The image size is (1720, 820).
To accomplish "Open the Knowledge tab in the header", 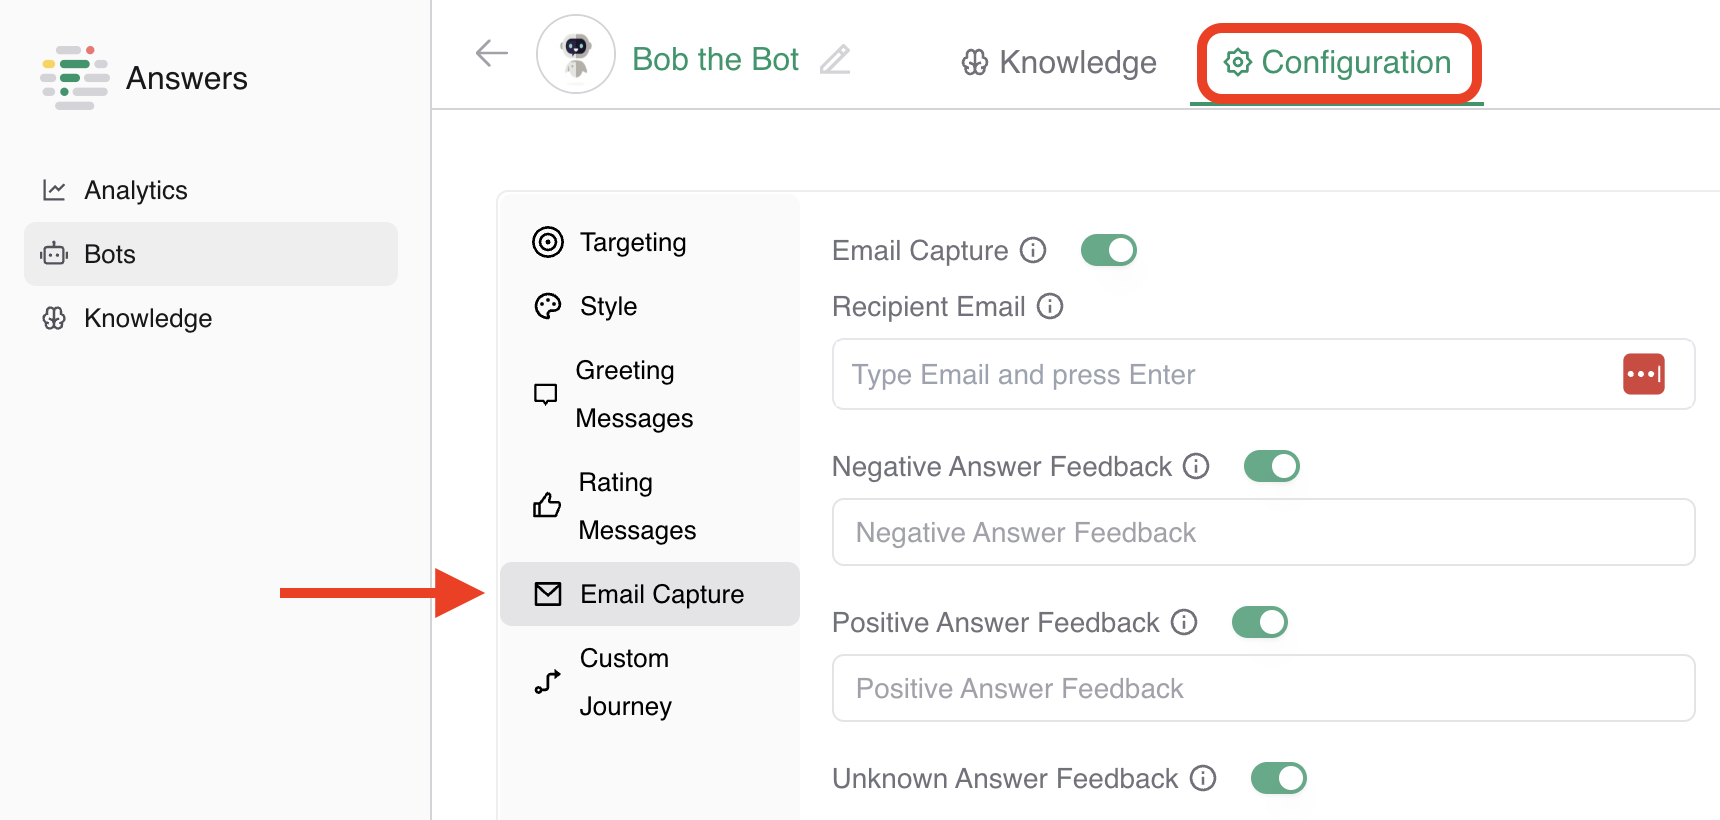I will tap(1059, 62).
